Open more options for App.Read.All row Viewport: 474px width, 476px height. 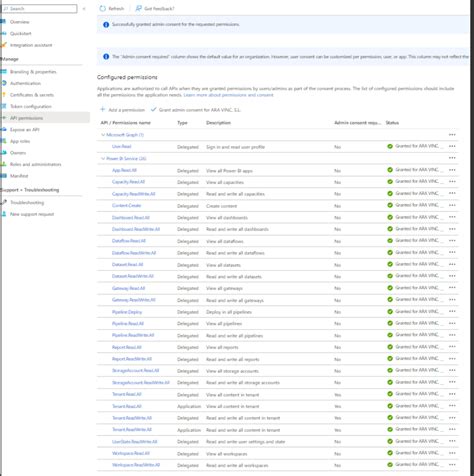point(452,170)
